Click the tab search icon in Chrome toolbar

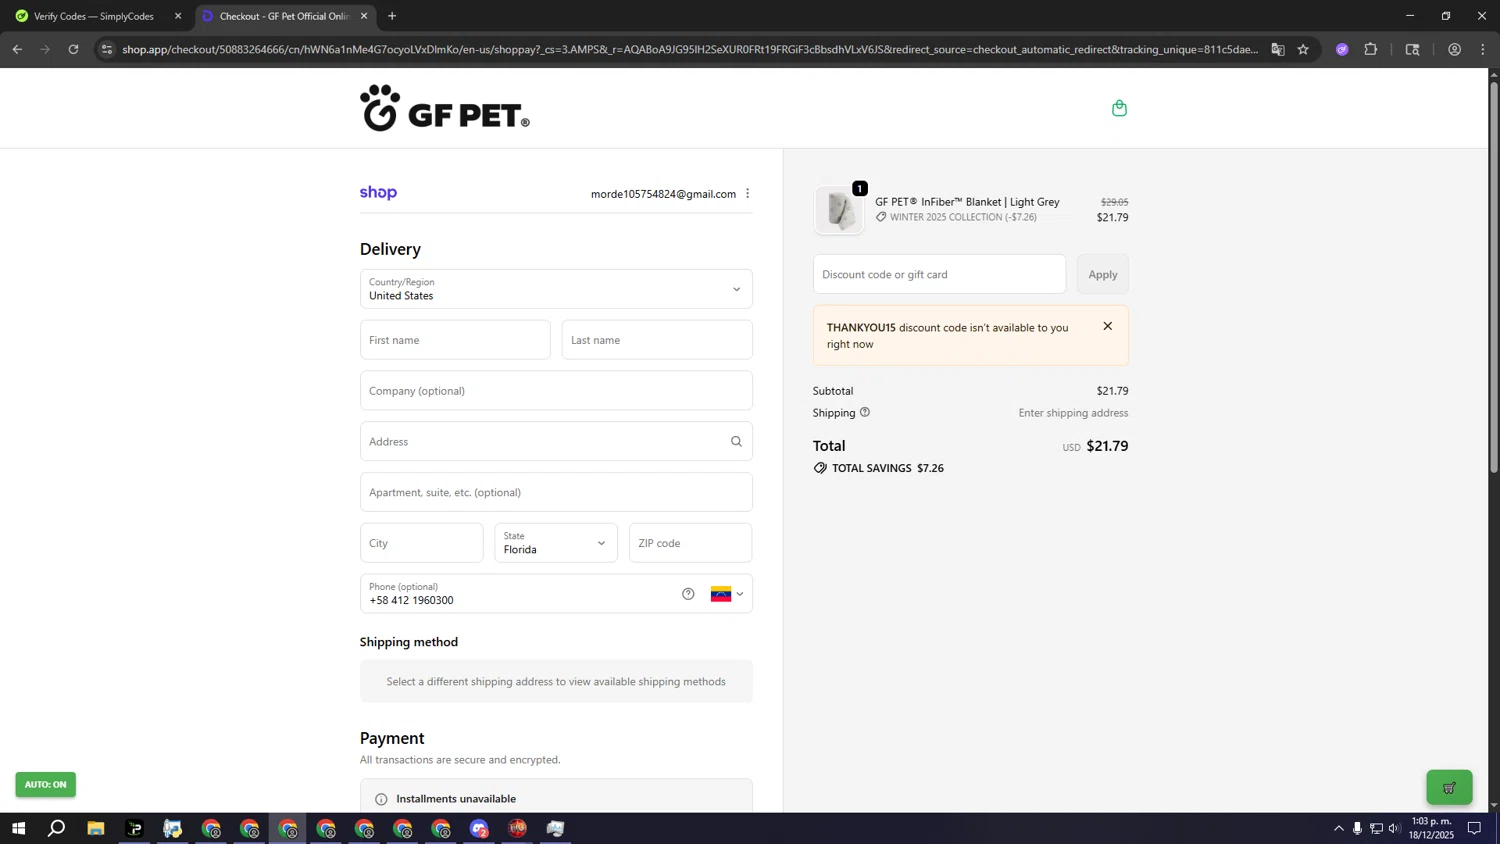pos(1412,49)
